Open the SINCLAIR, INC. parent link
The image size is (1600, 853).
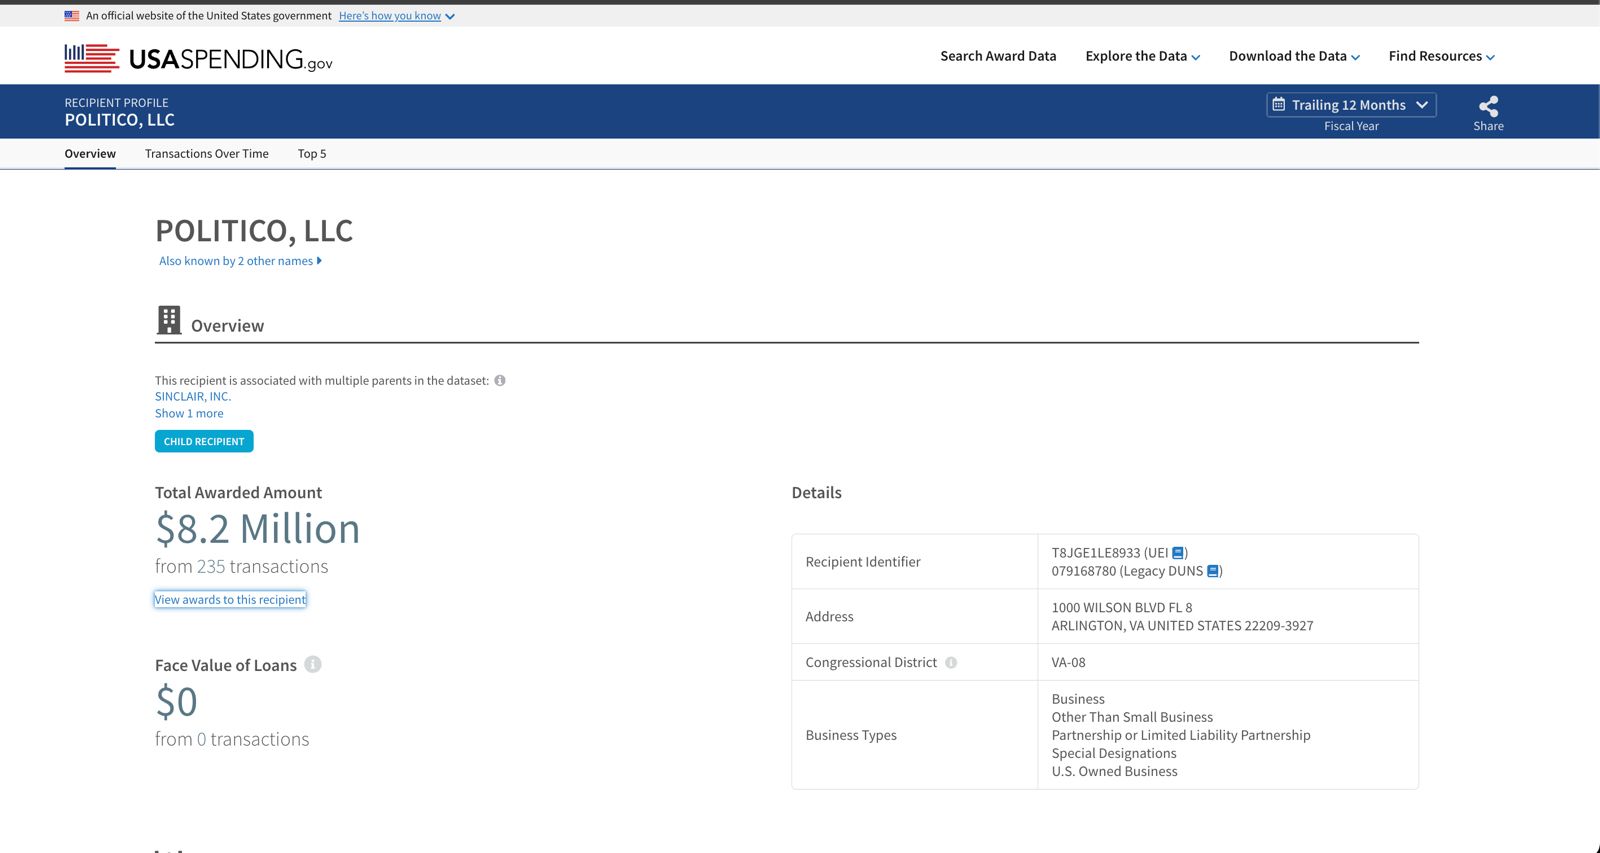(x=193, y=397)
